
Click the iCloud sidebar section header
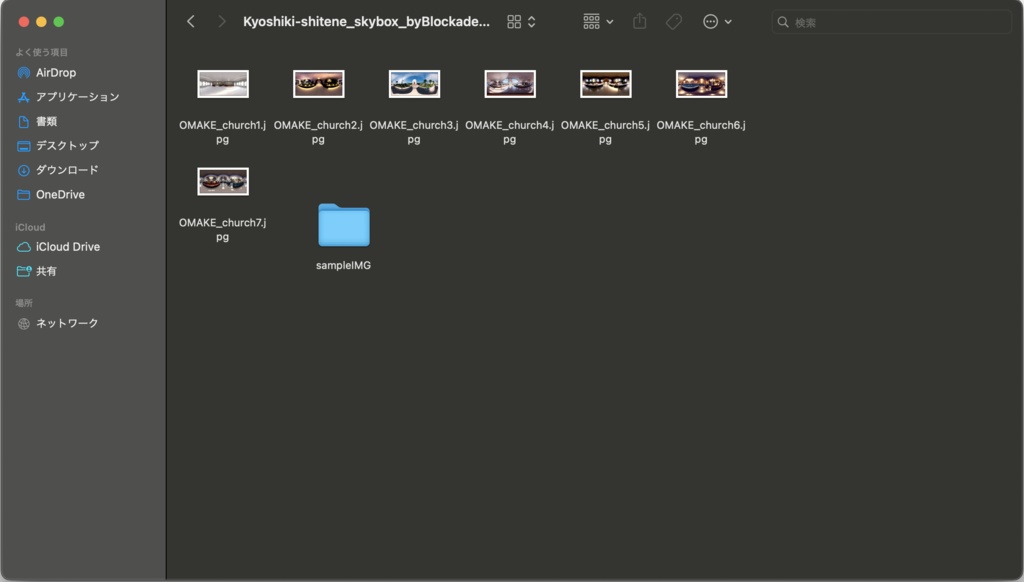coord(30,227)
